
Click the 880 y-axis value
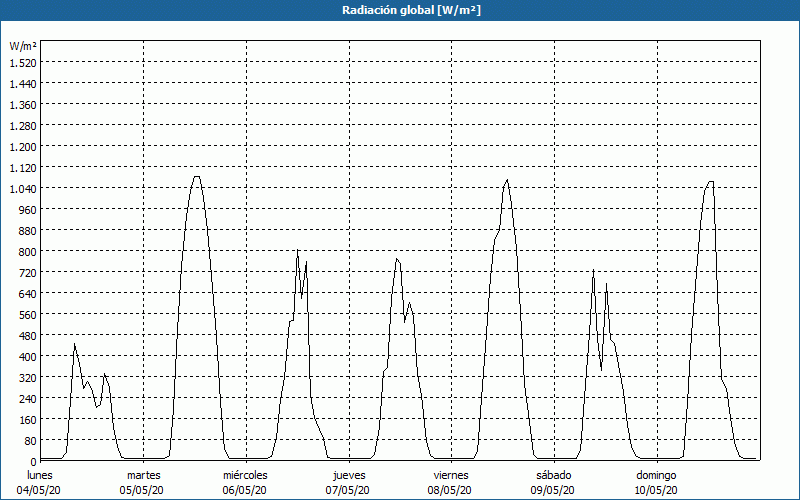click(27, 231)
